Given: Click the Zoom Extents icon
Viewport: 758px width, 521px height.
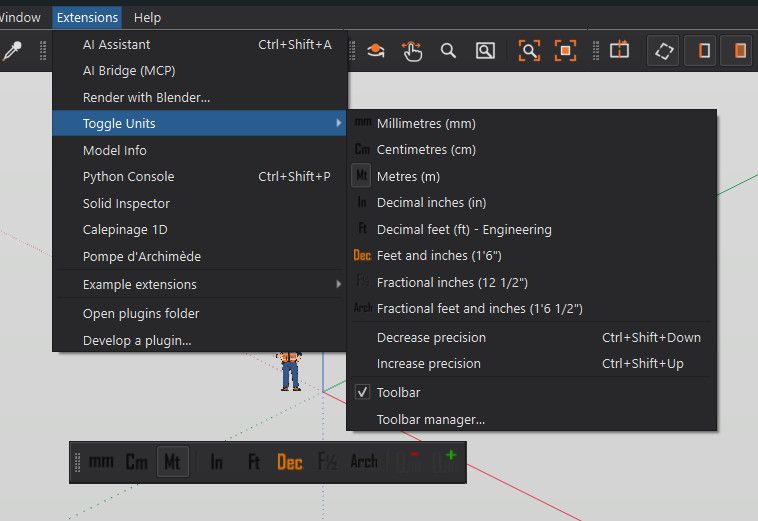Looking at the screenshot, I should [529, 50].
